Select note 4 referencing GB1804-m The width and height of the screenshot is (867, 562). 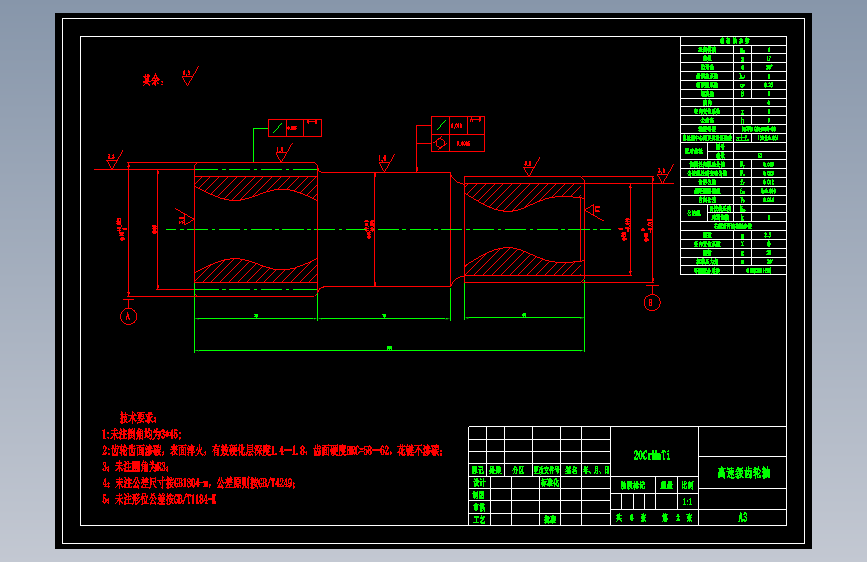coord(199,483)
